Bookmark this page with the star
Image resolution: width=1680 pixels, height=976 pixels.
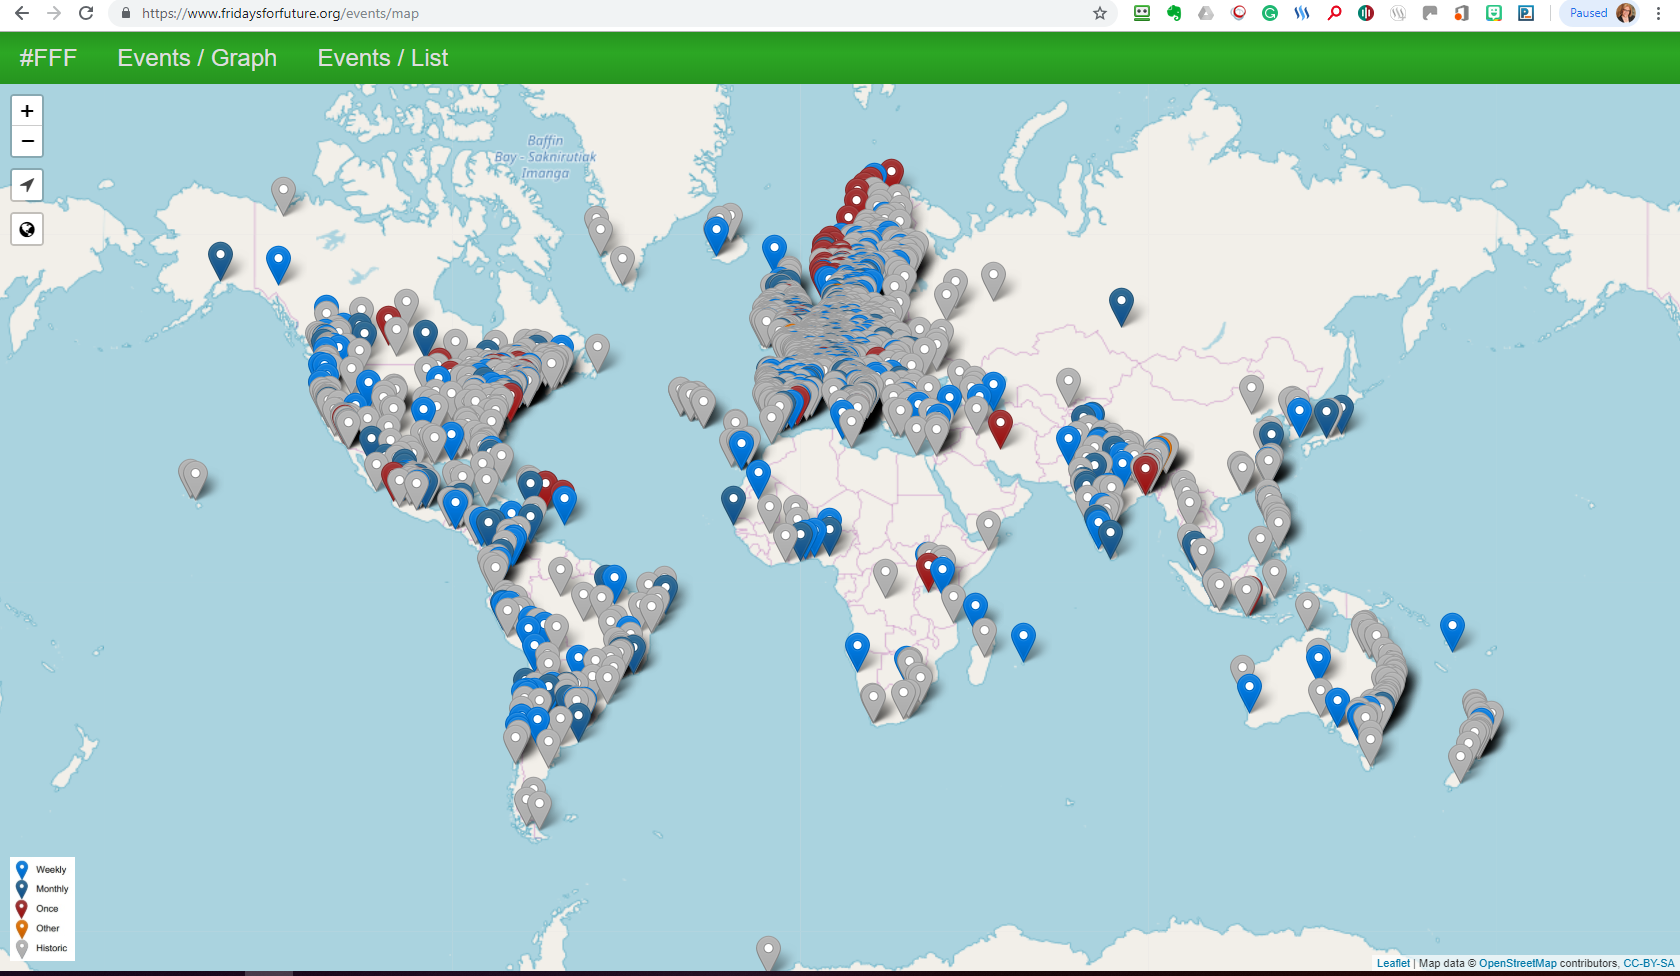1100,13
